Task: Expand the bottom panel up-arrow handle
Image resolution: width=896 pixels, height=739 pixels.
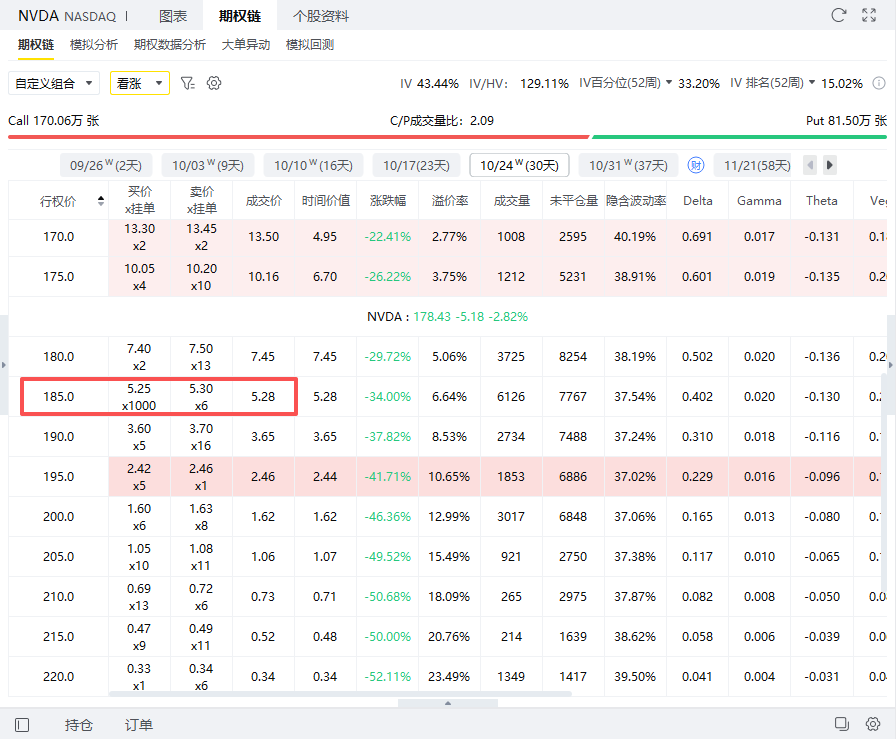Action: pos(448,703)
